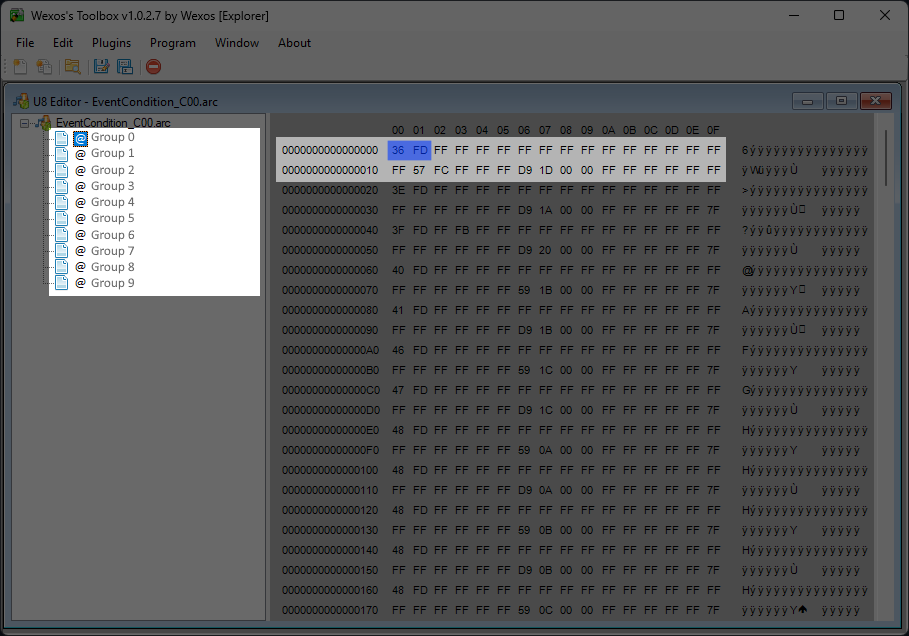Select Group 0 in the tree
This screenshot has height=636, width=909.
click(112, 137)
